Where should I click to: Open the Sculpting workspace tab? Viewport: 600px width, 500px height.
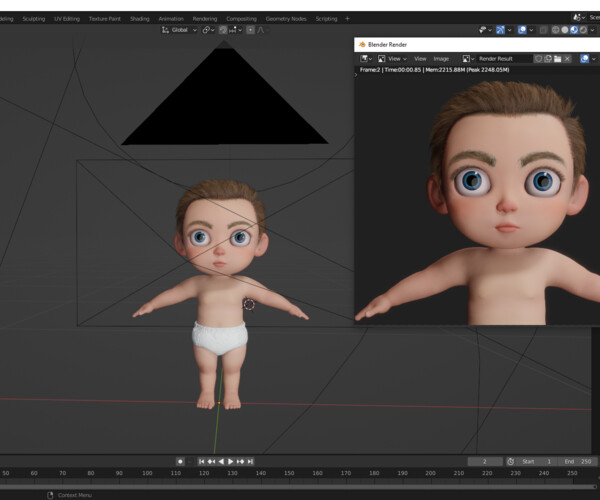(x=34, y=19)
